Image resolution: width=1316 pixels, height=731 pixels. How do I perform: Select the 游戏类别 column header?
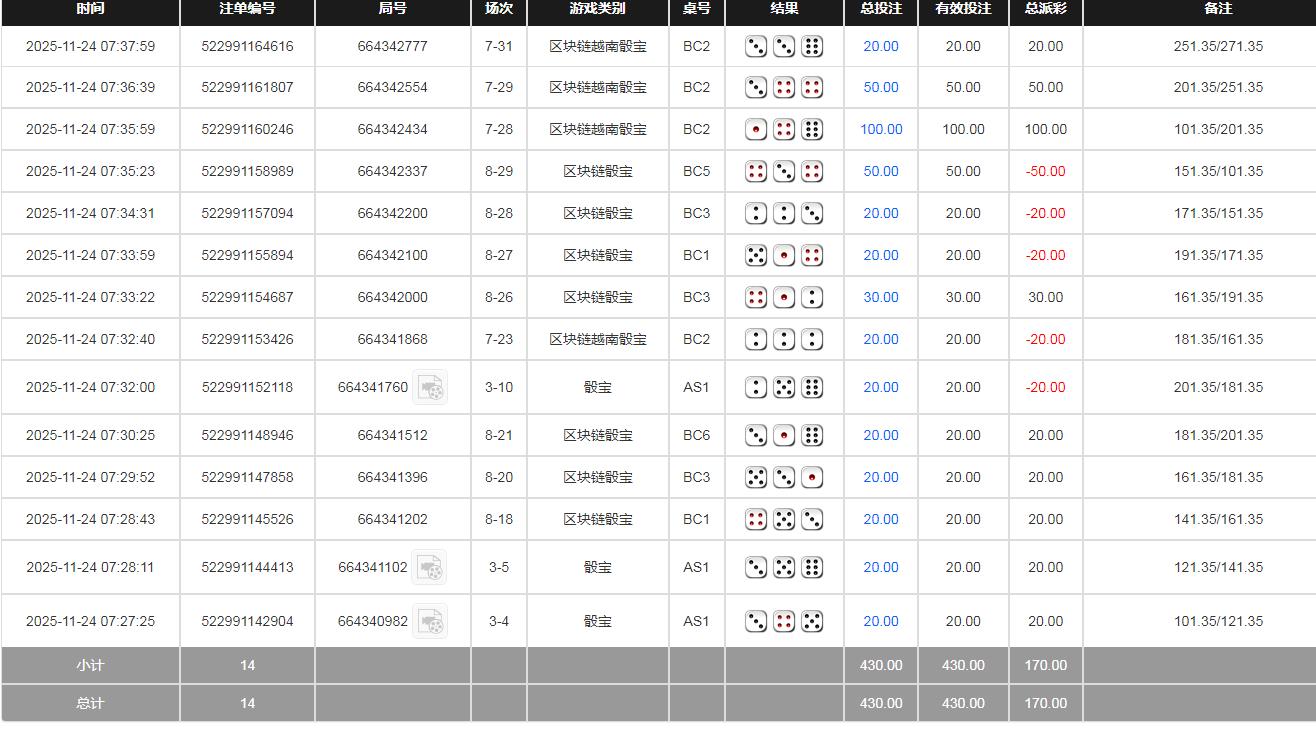point(597,8)
